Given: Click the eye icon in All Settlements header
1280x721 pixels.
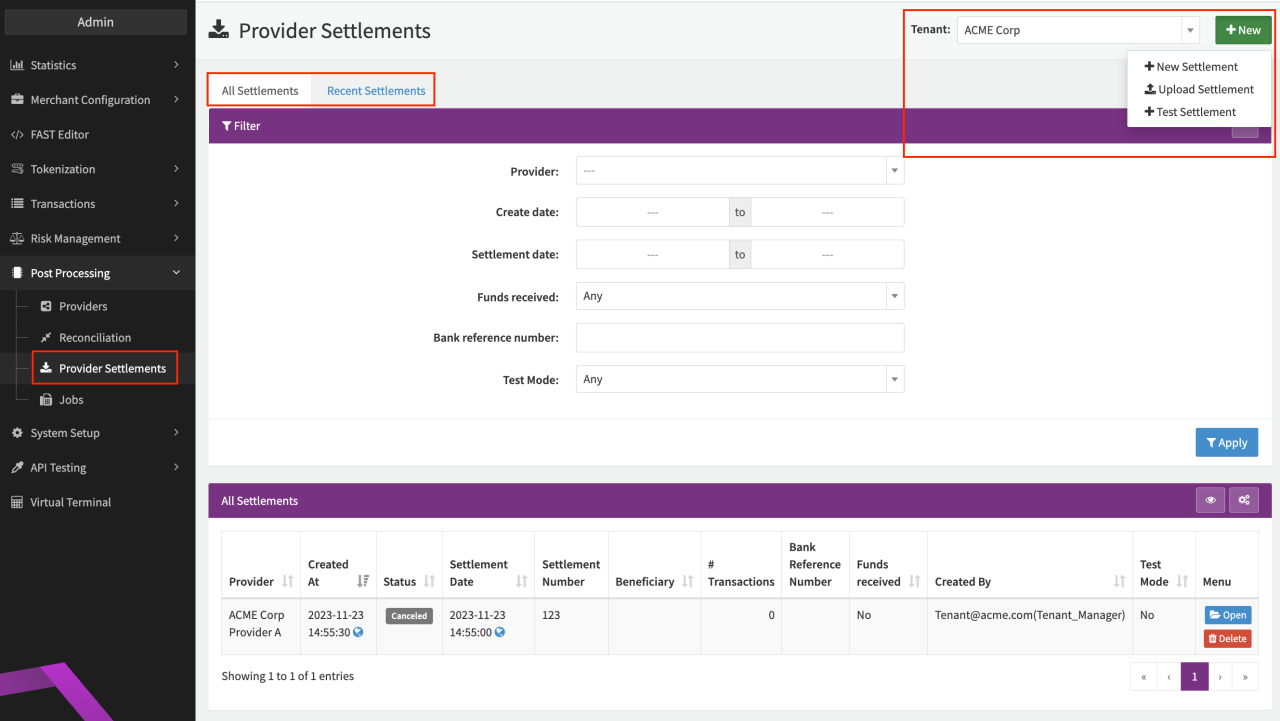Looking at the screenshot, I should click(x=1210, y=500).
